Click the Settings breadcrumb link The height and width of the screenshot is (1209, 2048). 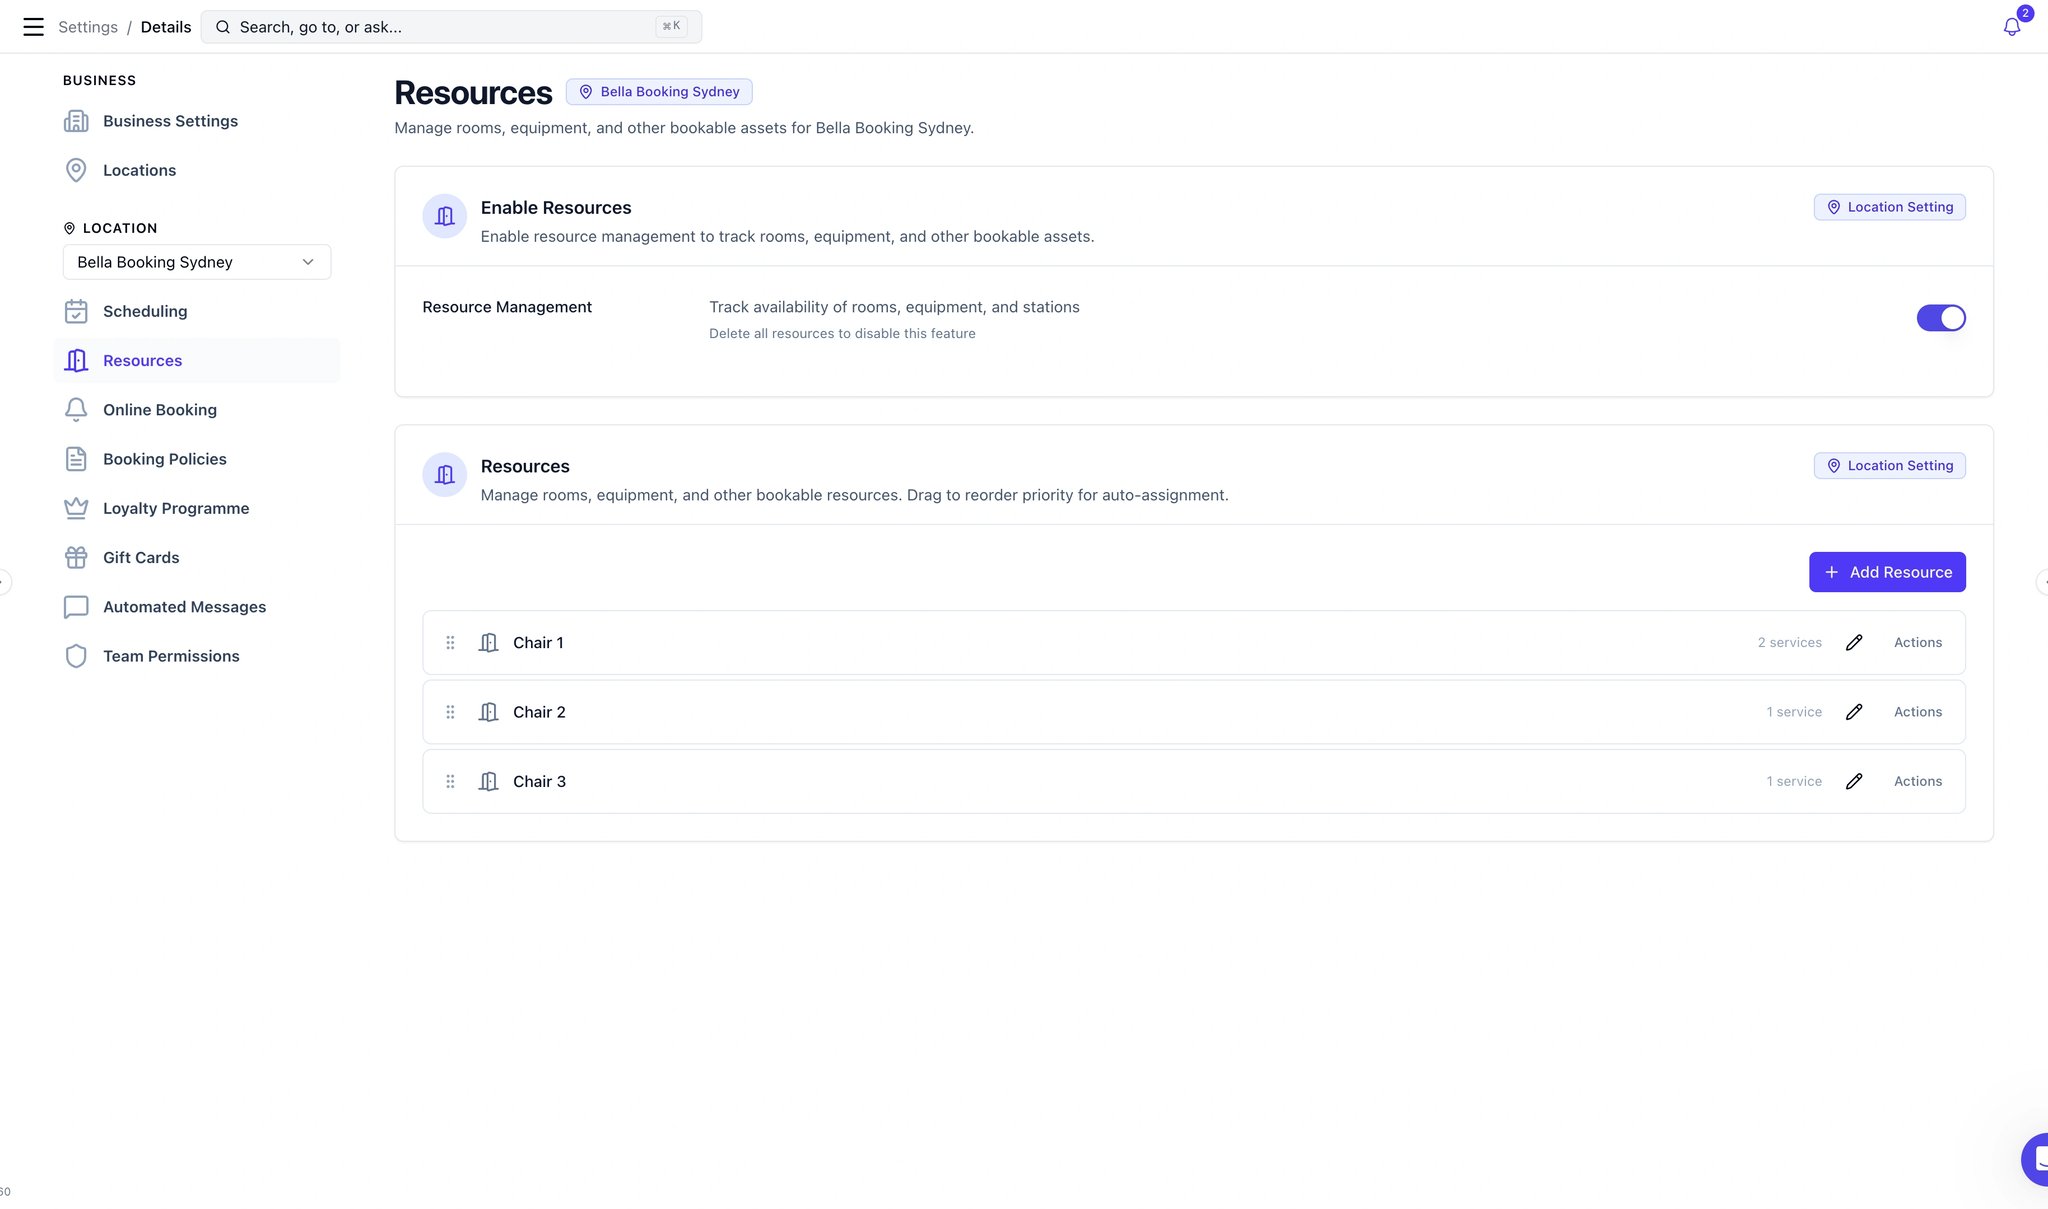[88, 27]
